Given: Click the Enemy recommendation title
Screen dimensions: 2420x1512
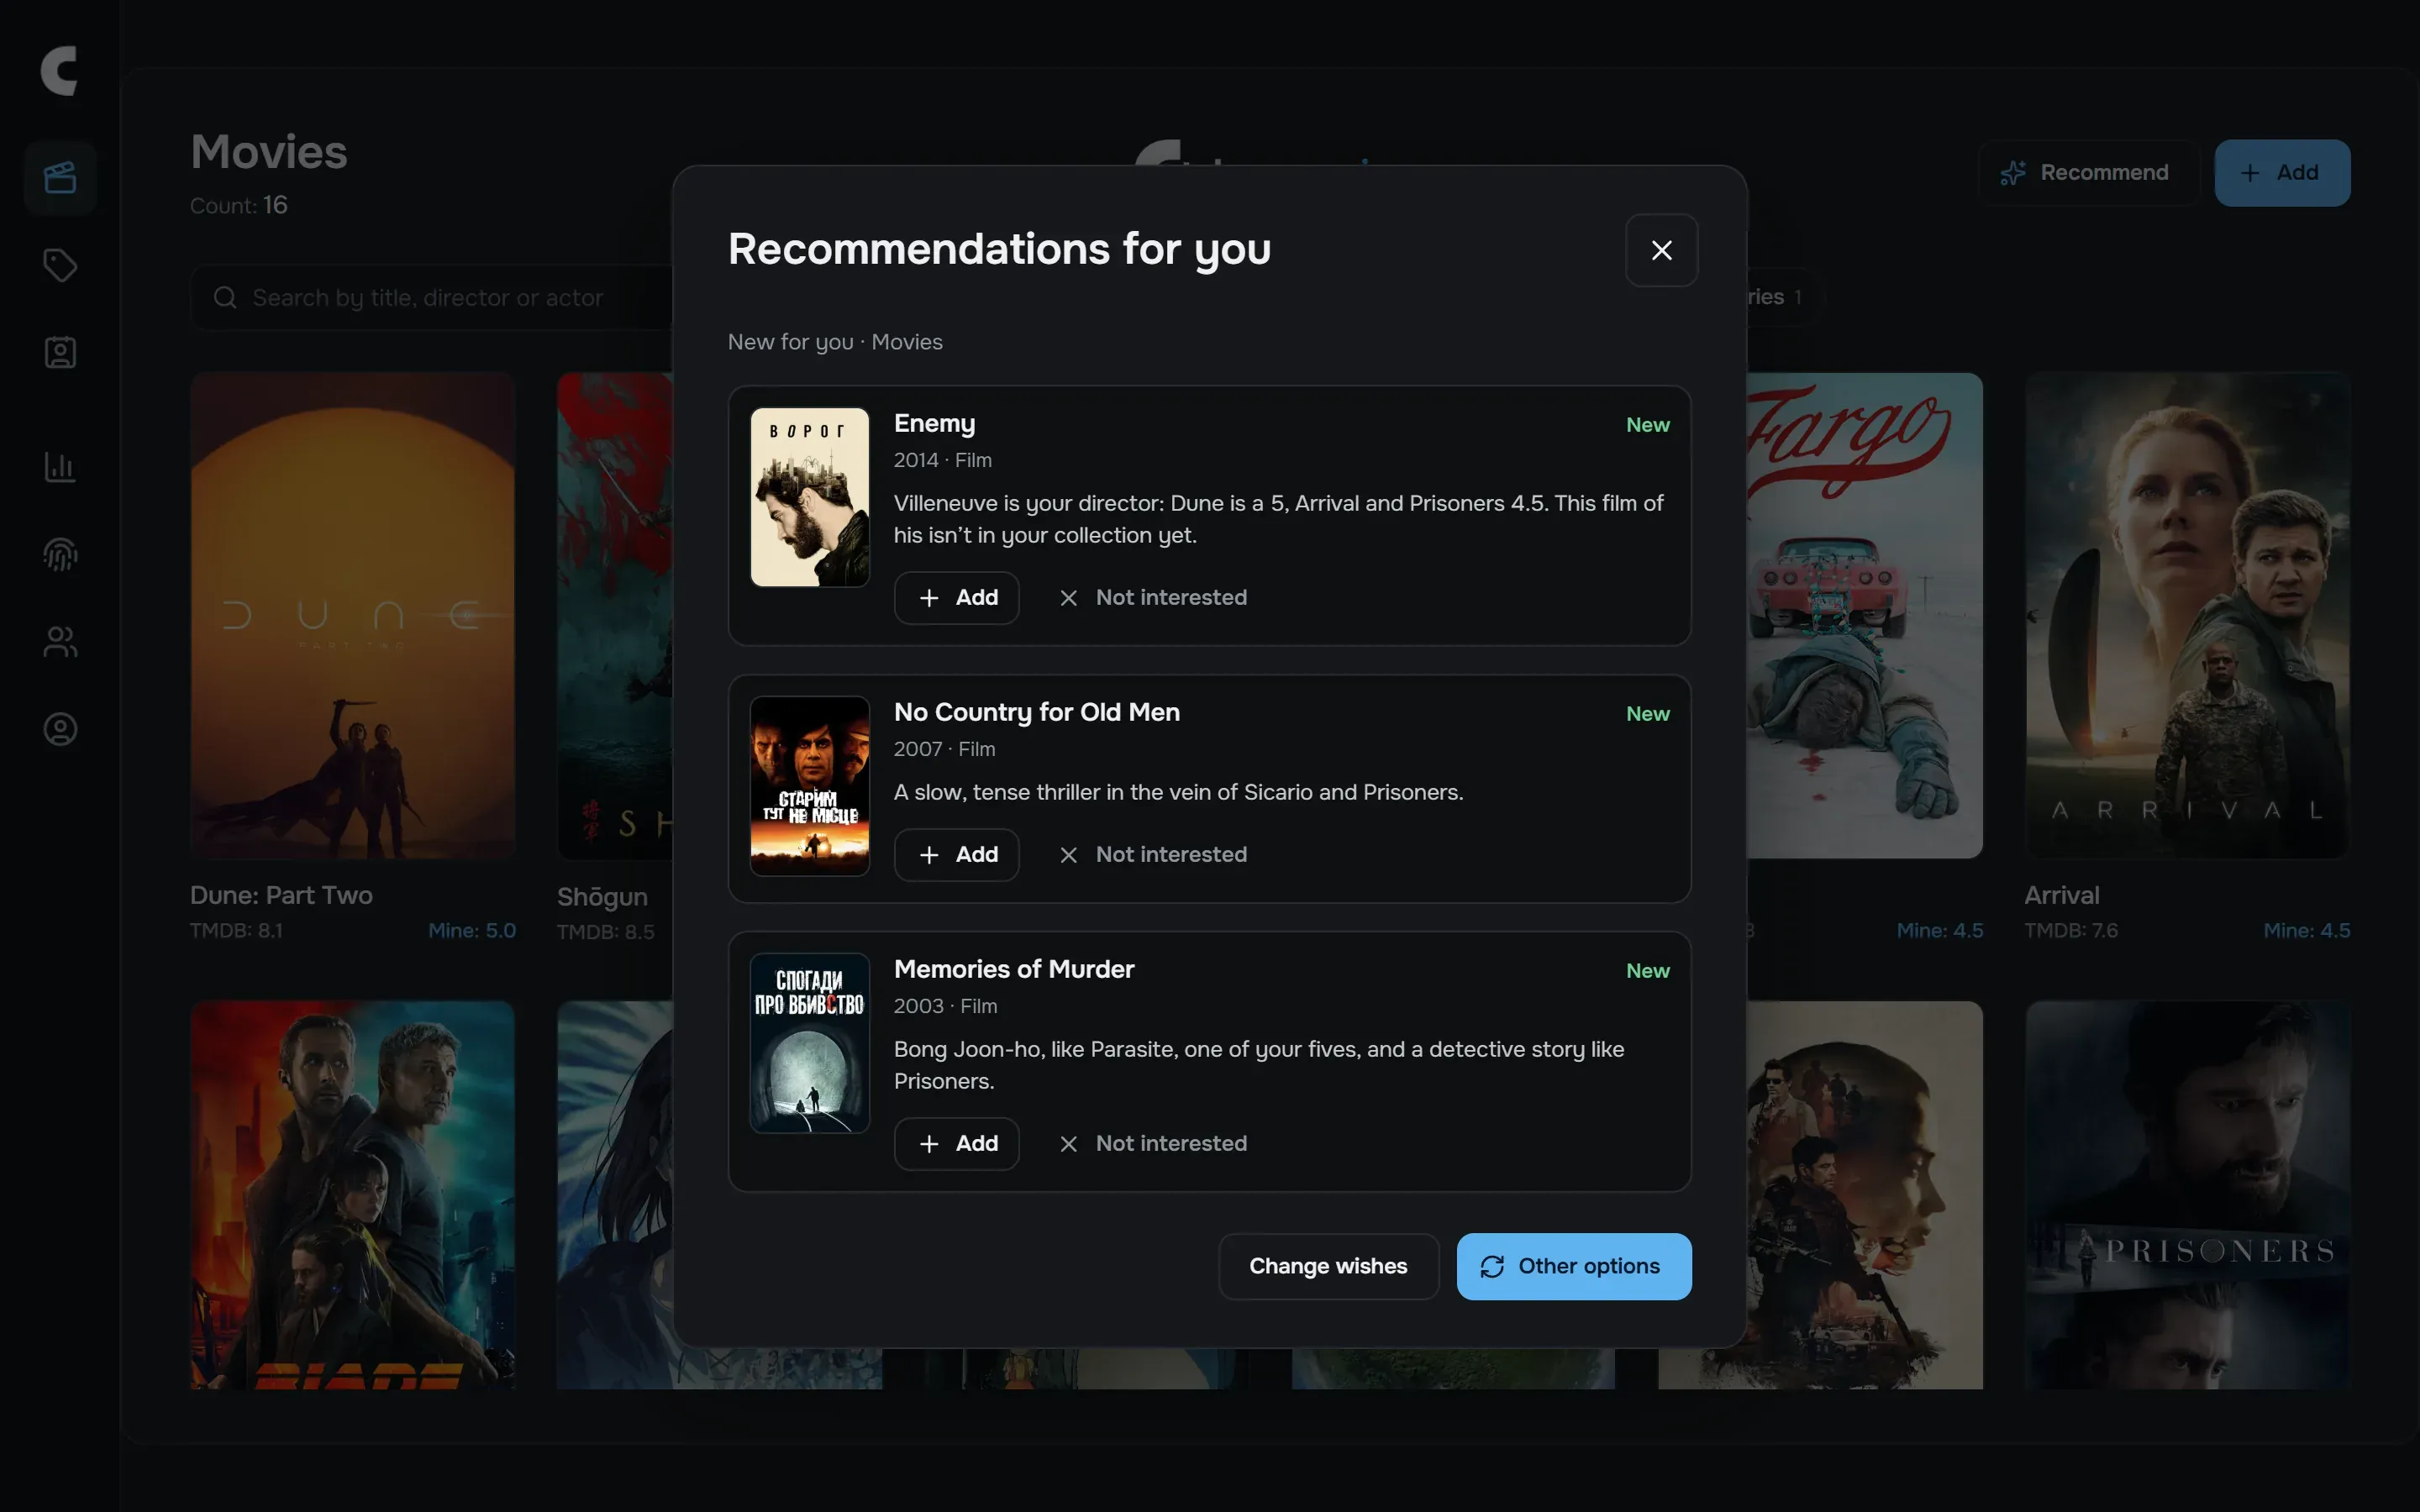Looking at the screenshot, I should click(x=934, y=424).
